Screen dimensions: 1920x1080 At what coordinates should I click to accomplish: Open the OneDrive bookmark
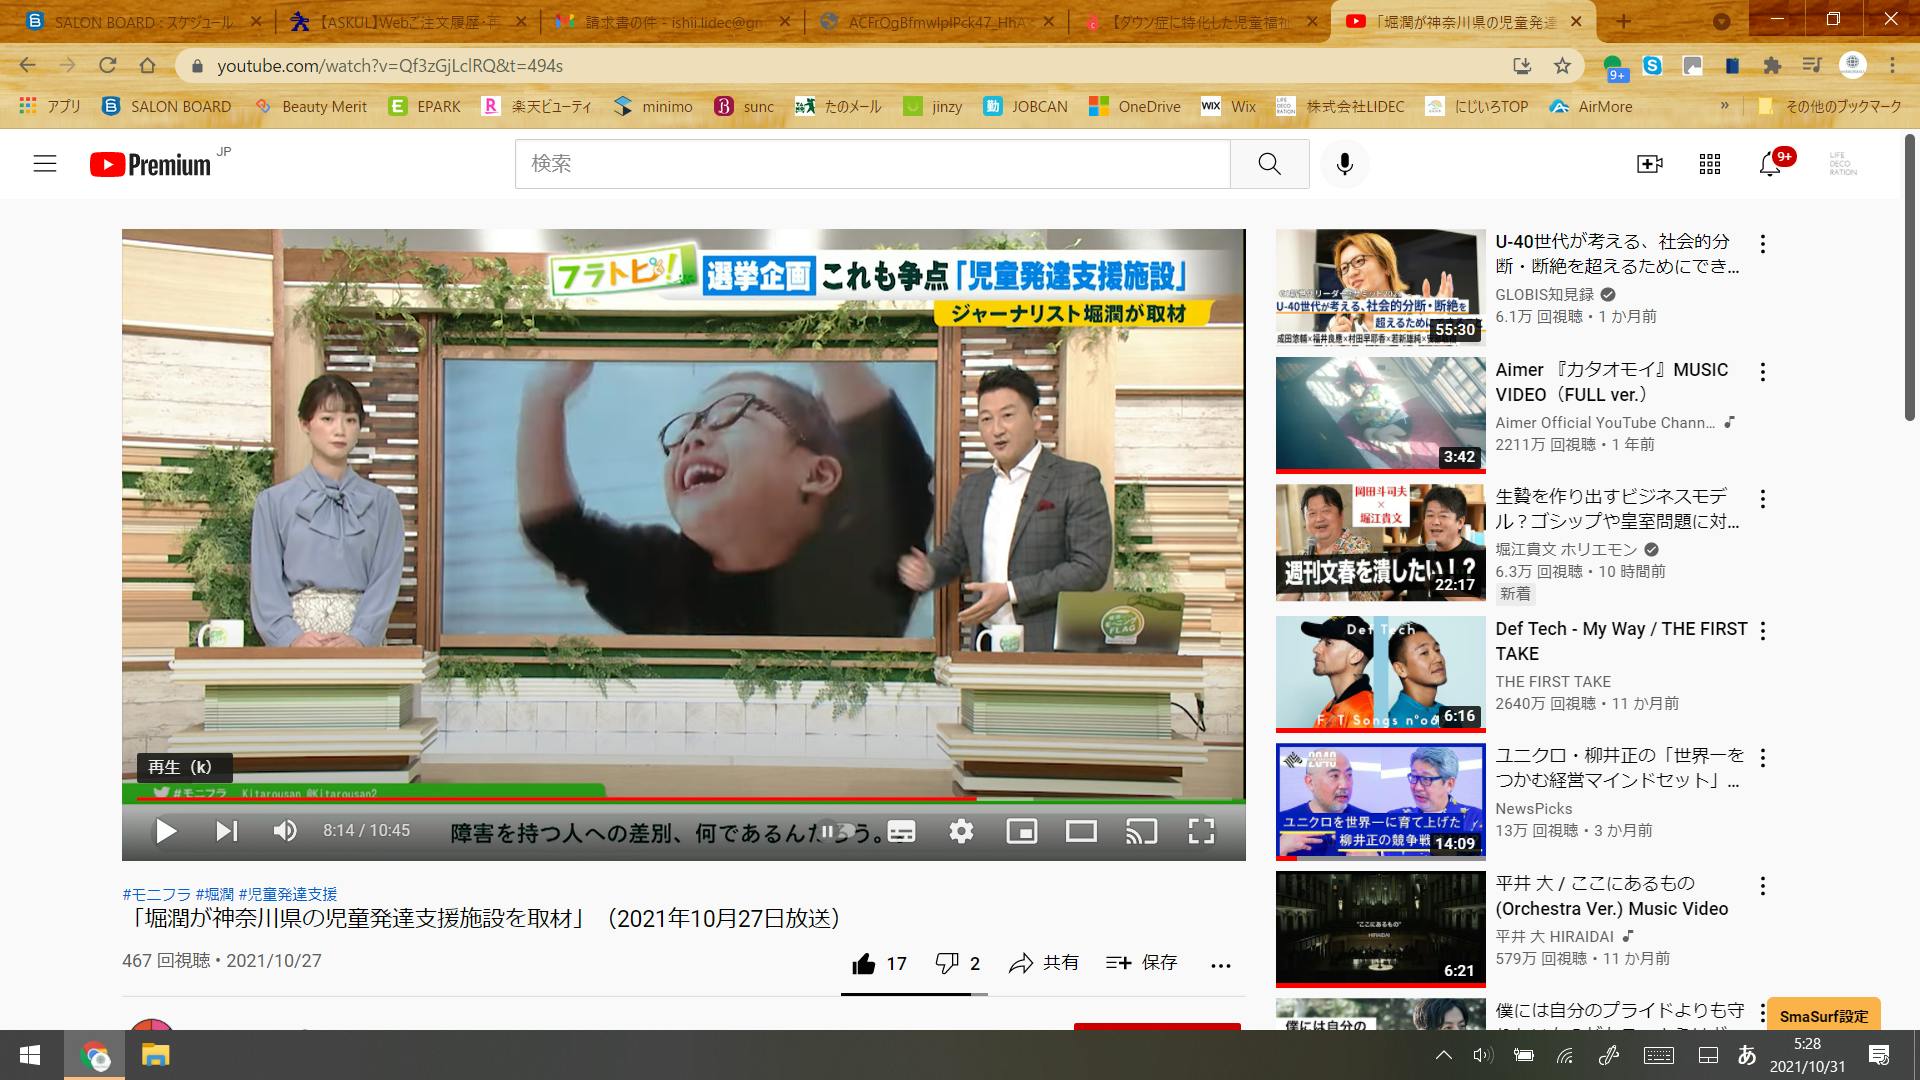pyautogui.click(x=1135, y=106)
